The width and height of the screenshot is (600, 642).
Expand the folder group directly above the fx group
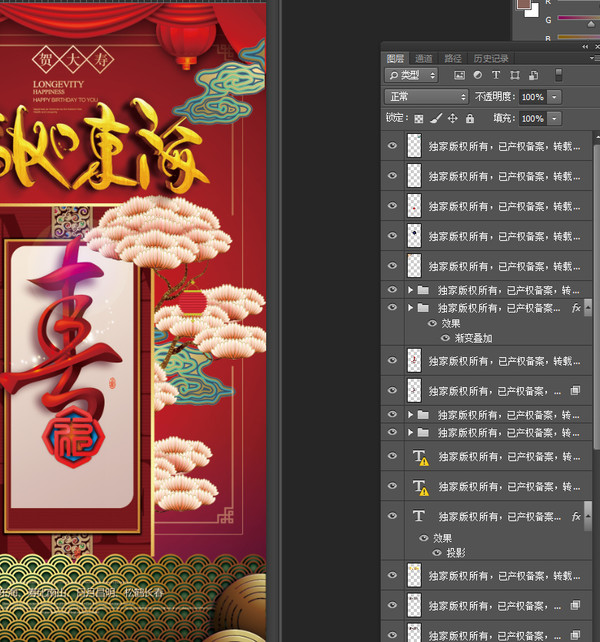pyautogui.click(x=410, y=290)
